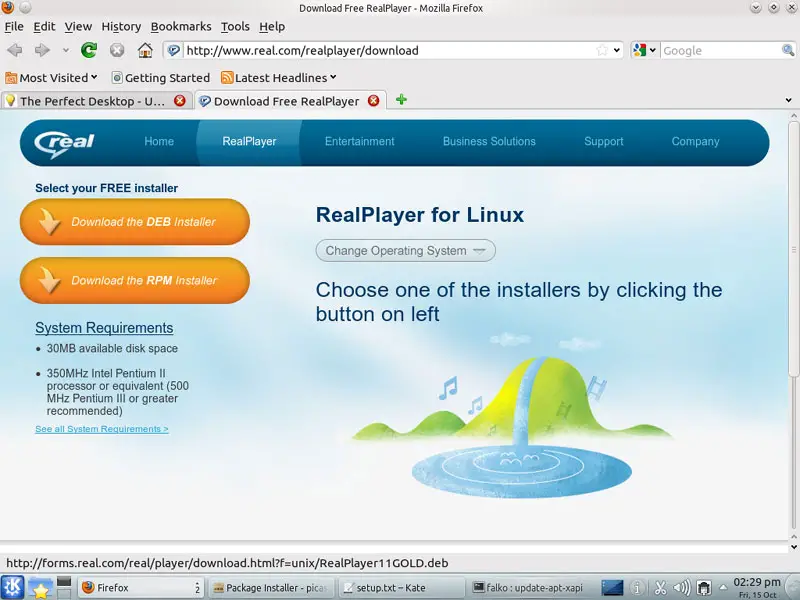Open the Change Operating System dropdown
The height and width of the screenshot is (600, 800).
406,251
